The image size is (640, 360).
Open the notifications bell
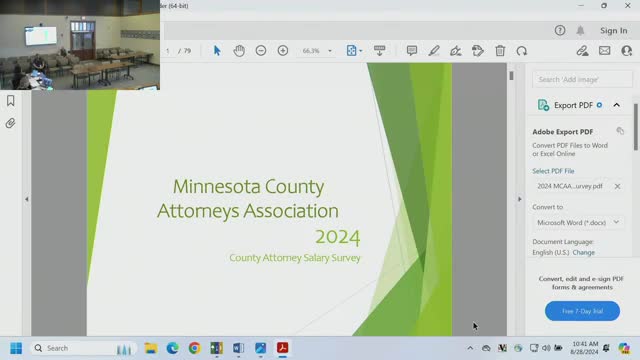pyautogui.click(x=580, y=30)
